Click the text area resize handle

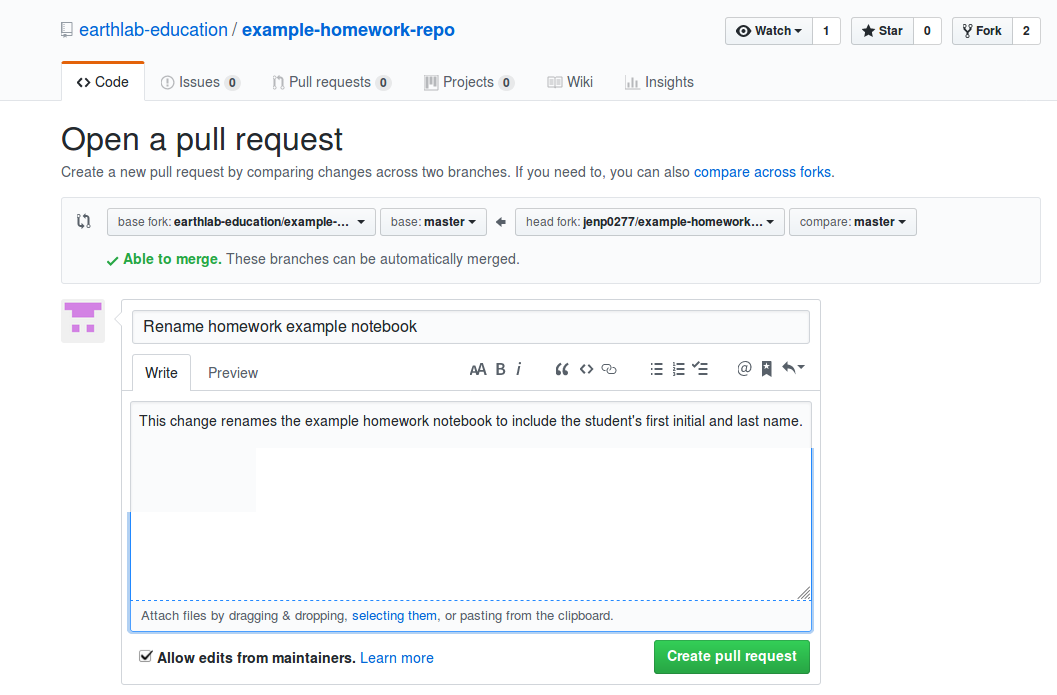pyautogui.click(x=804, y=593)
